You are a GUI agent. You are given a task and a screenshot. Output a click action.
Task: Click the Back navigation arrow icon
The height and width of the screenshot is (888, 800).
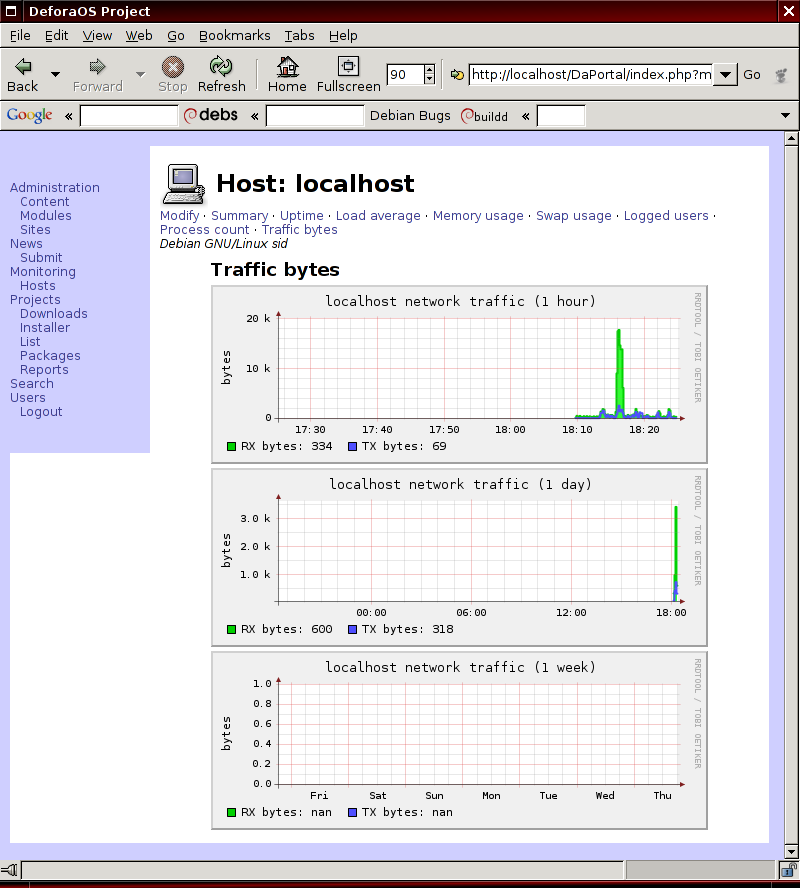click(22, 67)
